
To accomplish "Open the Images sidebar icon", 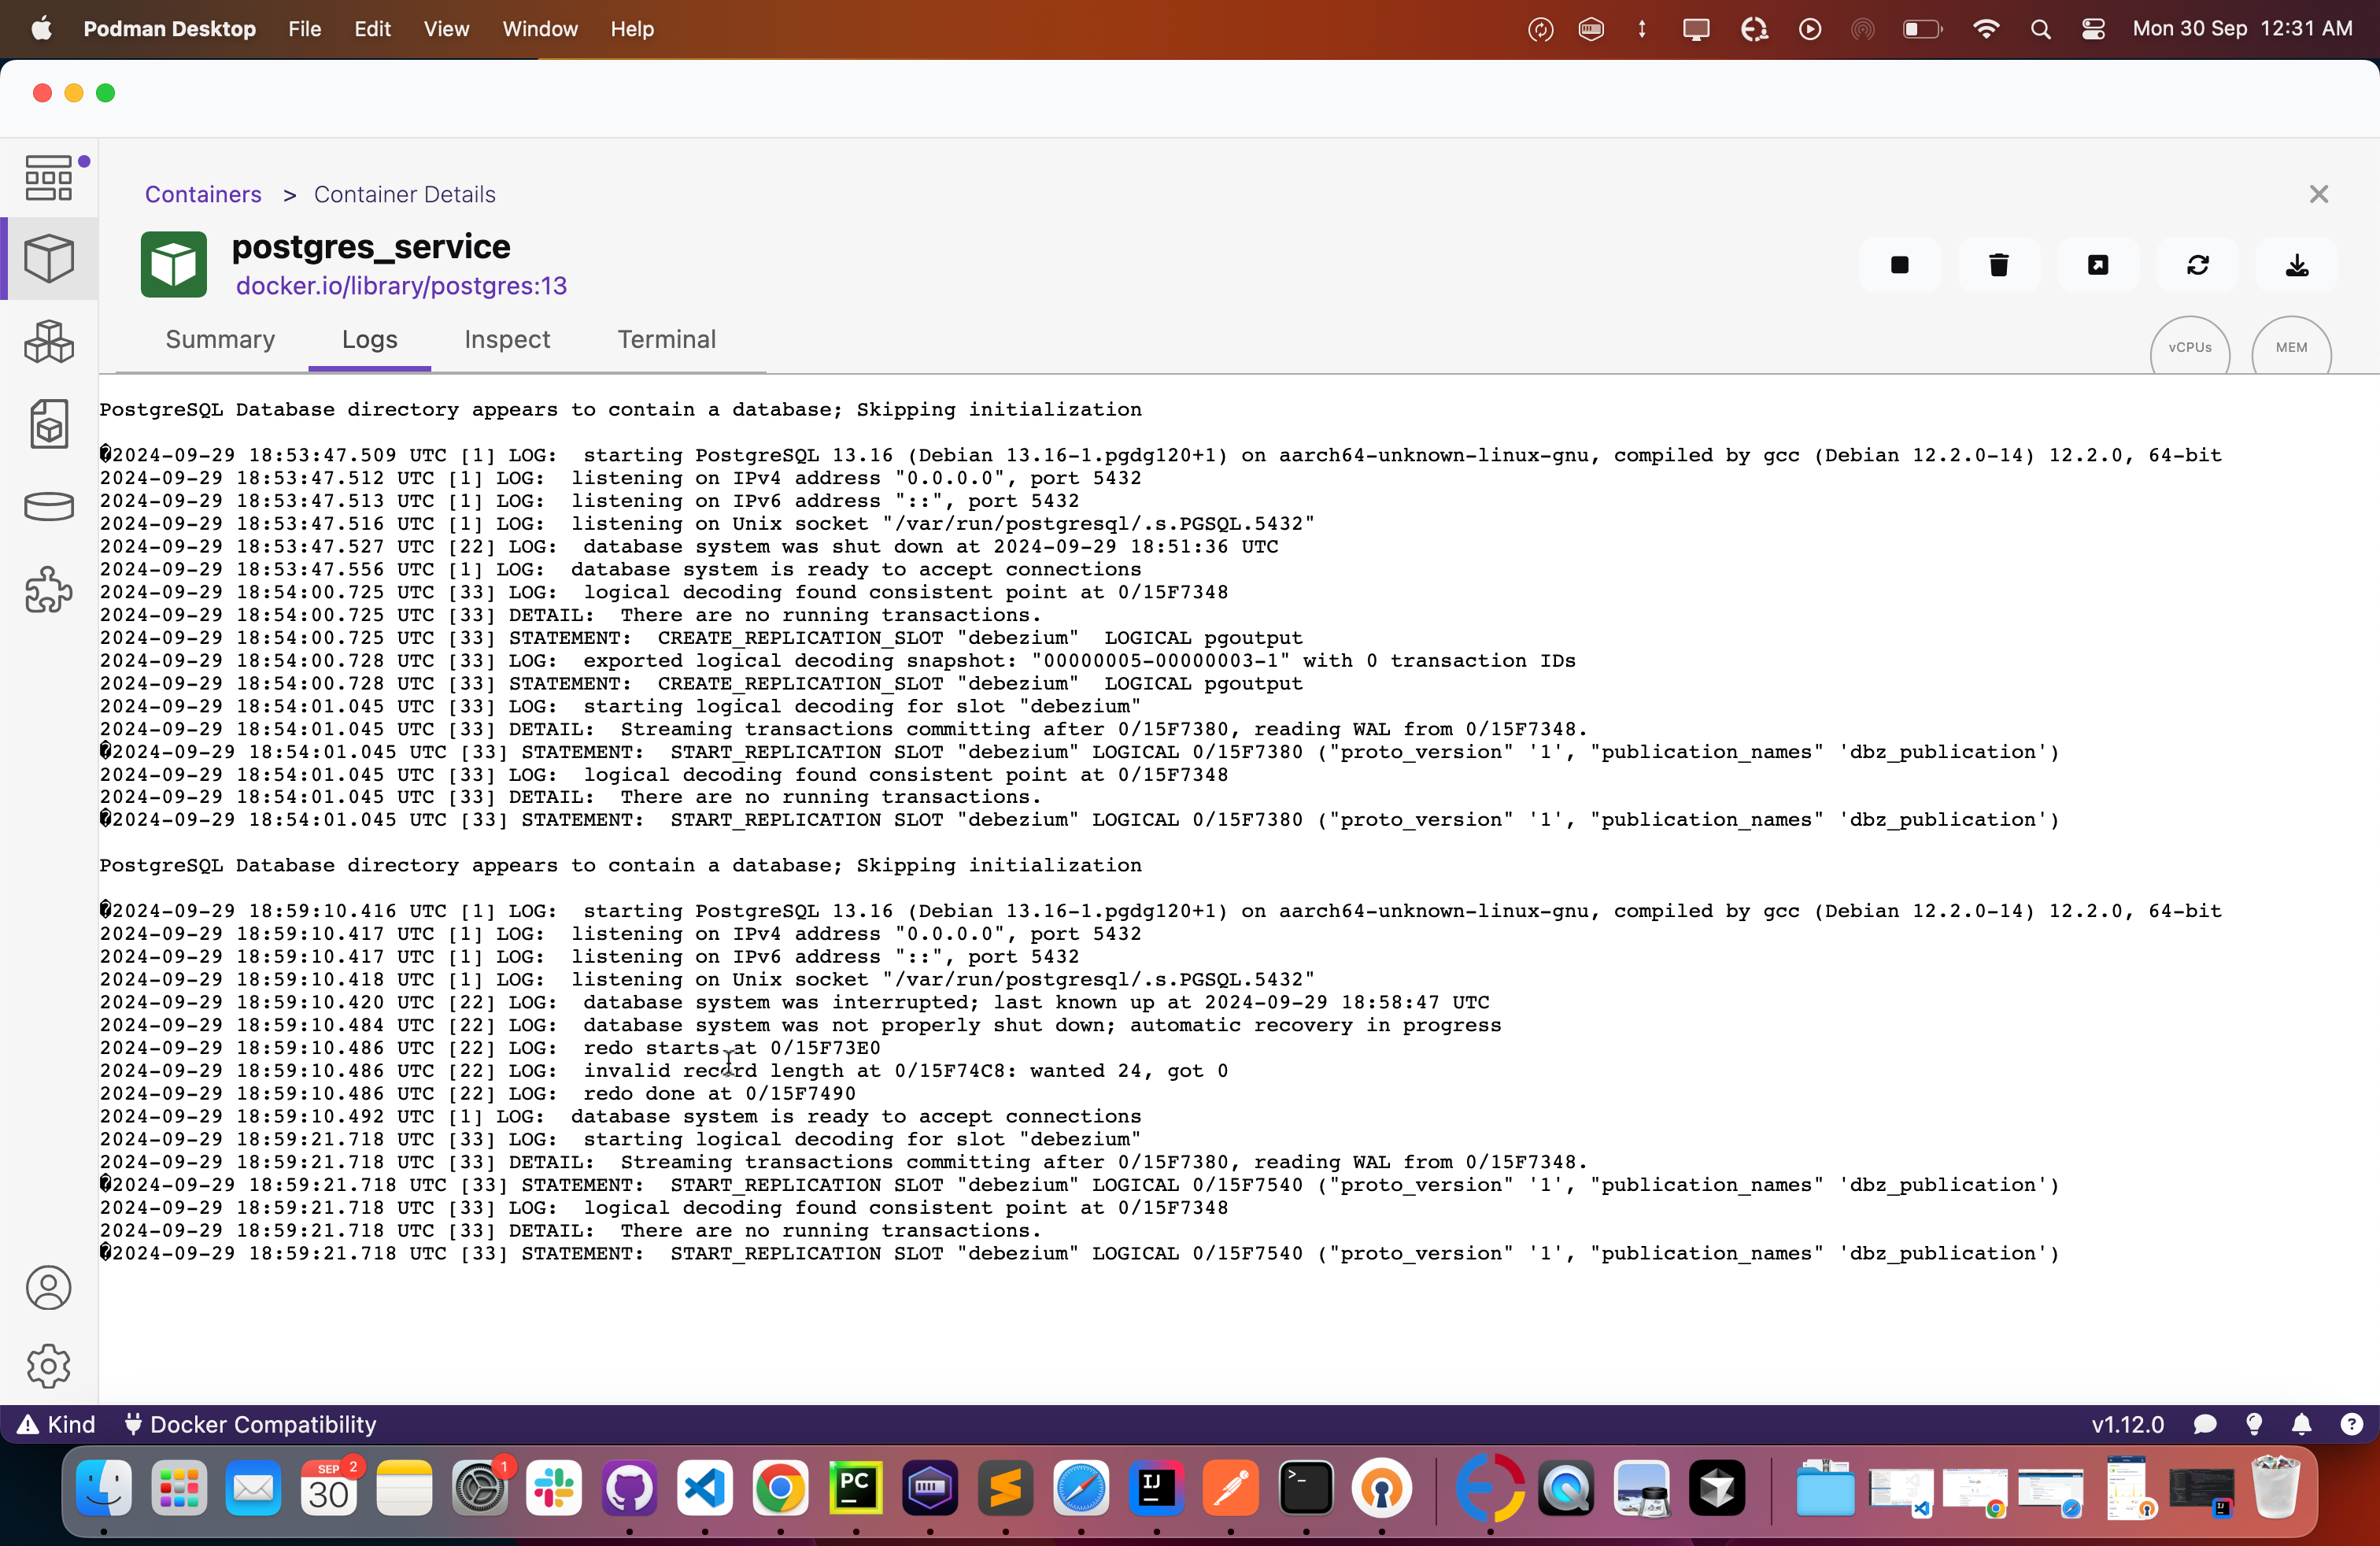I will [48, 424].
